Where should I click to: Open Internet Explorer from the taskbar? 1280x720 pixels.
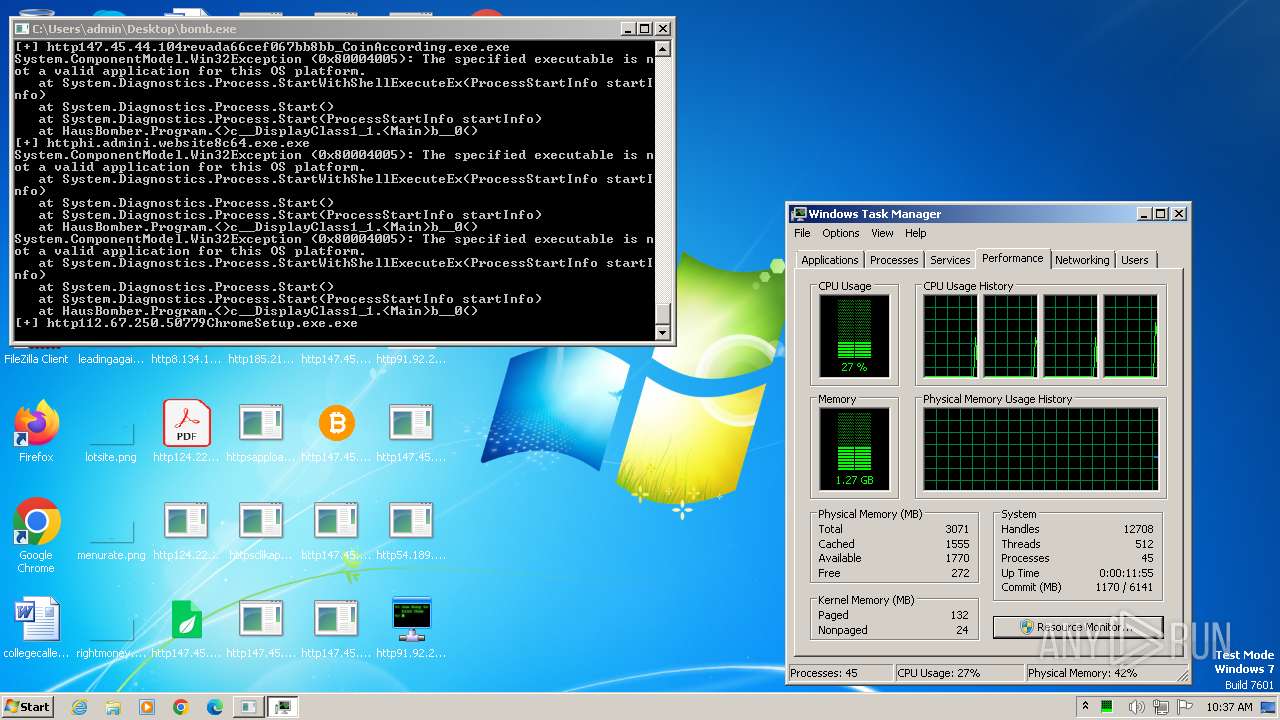[79, 707]
